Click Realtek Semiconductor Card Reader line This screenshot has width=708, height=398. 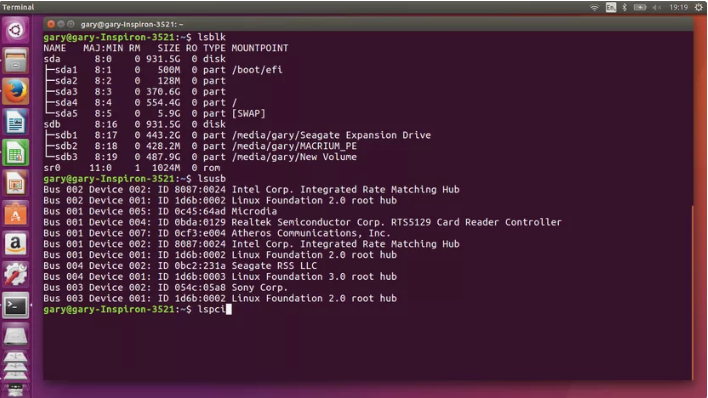tap(303, 222)
